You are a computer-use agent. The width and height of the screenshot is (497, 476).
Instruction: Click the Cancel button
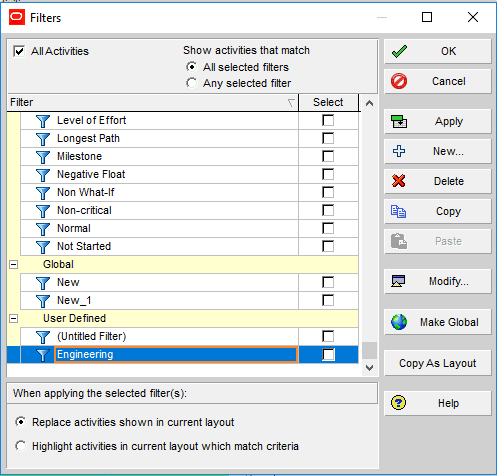(x=438, y=81)
